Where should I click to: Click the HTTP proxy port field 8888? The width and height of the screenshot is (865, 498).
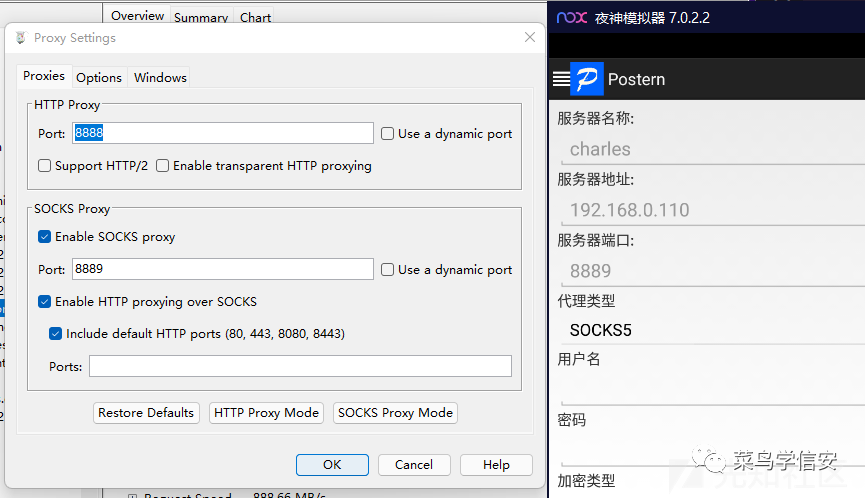223,133
